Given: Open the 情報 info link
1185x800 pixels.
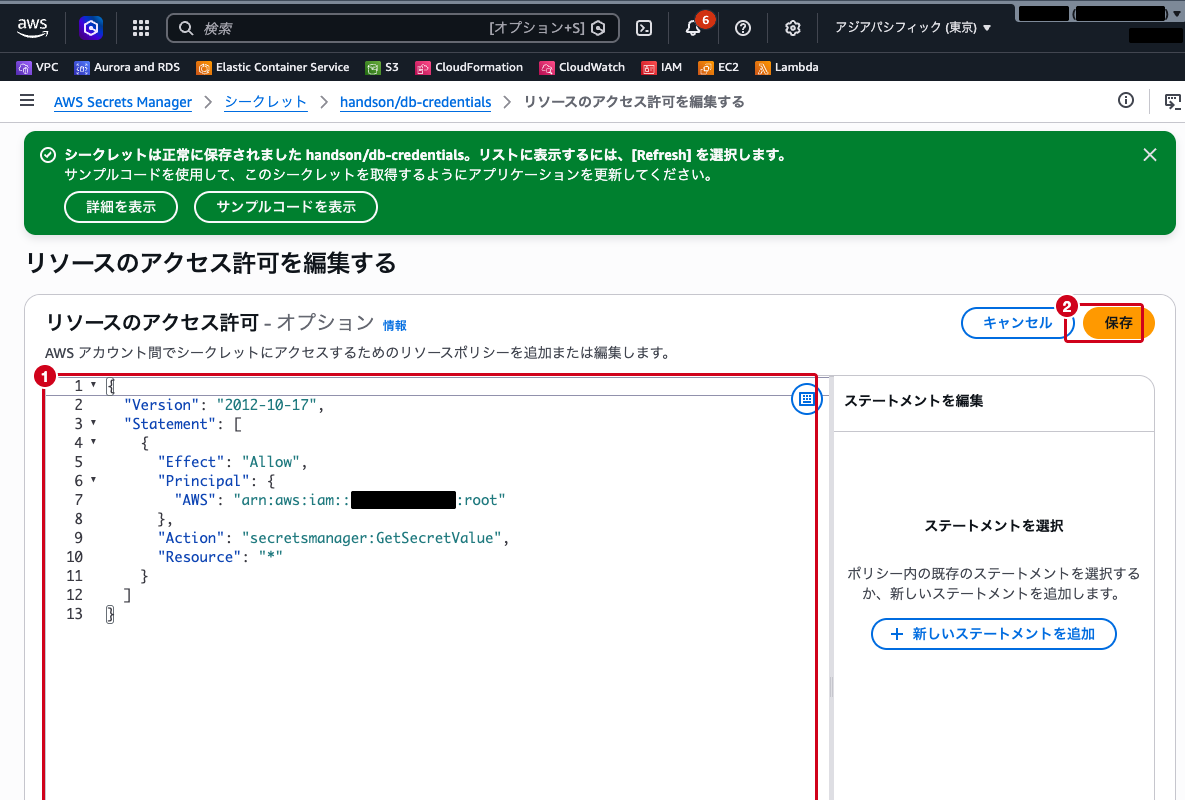Looking at the screenshot, I should (394, 326).
